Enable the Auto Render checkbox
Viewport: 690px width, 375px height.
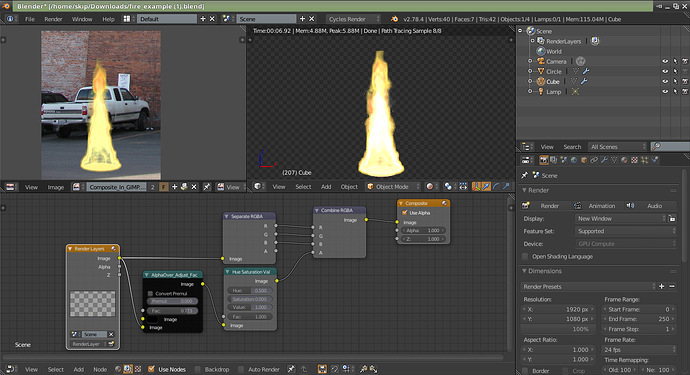click(x=241, y=369)
